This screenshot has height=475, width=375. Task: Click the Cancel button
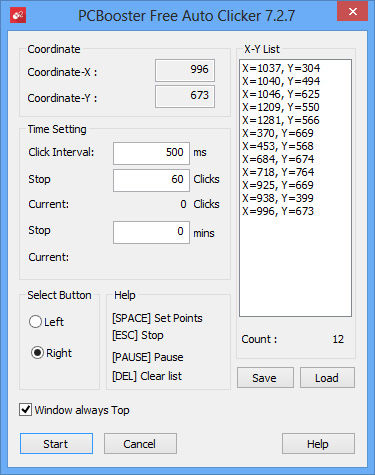tap(140, 444)
